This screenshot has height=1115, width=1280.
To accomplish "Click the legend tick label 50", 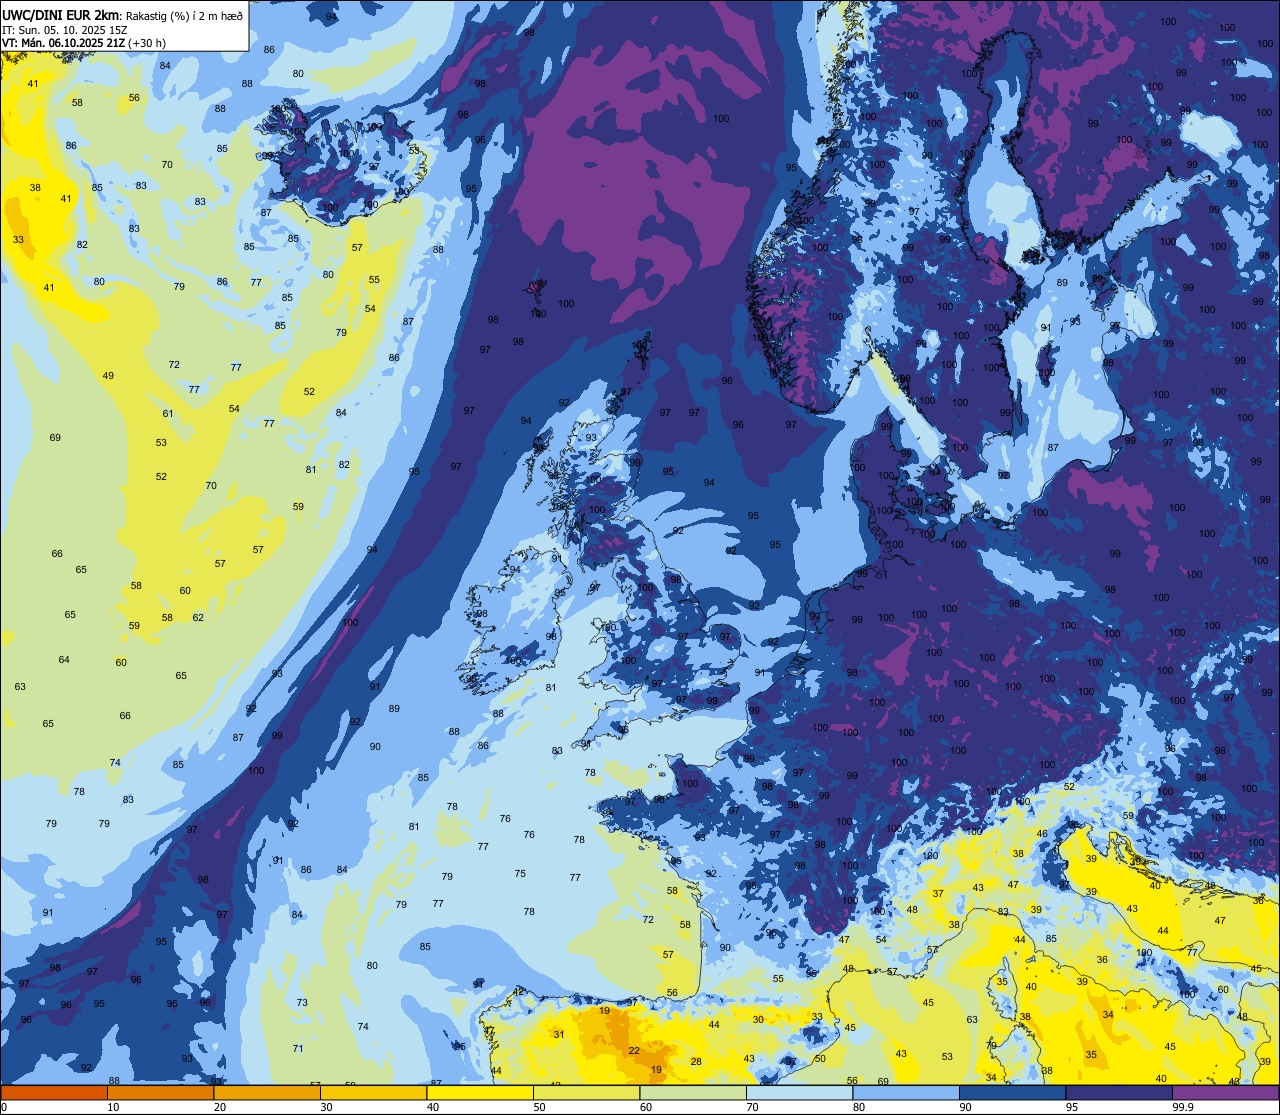I will pyautogui.click(x=539, y=1106).
